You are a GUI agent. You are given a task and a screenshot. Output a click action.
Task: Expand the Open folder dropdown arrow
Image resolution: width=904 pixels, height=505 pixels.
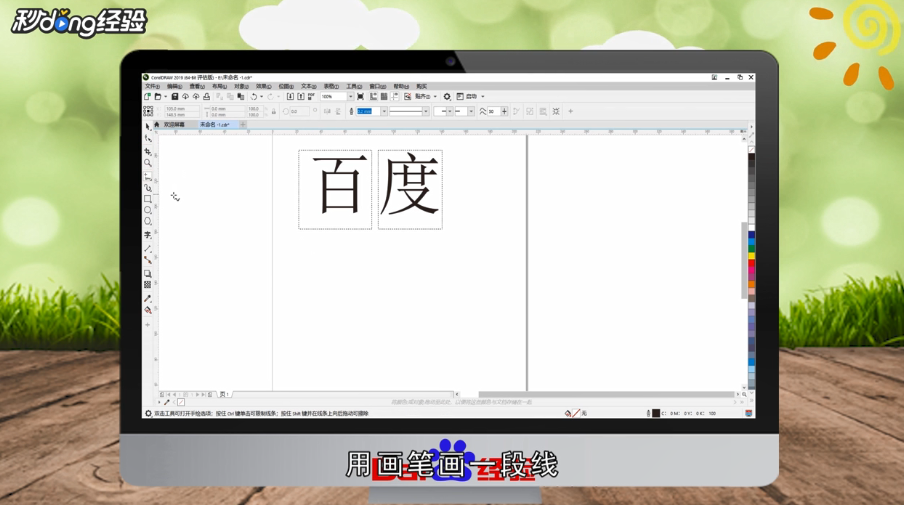pyautogui.click(x=165, y=96)
